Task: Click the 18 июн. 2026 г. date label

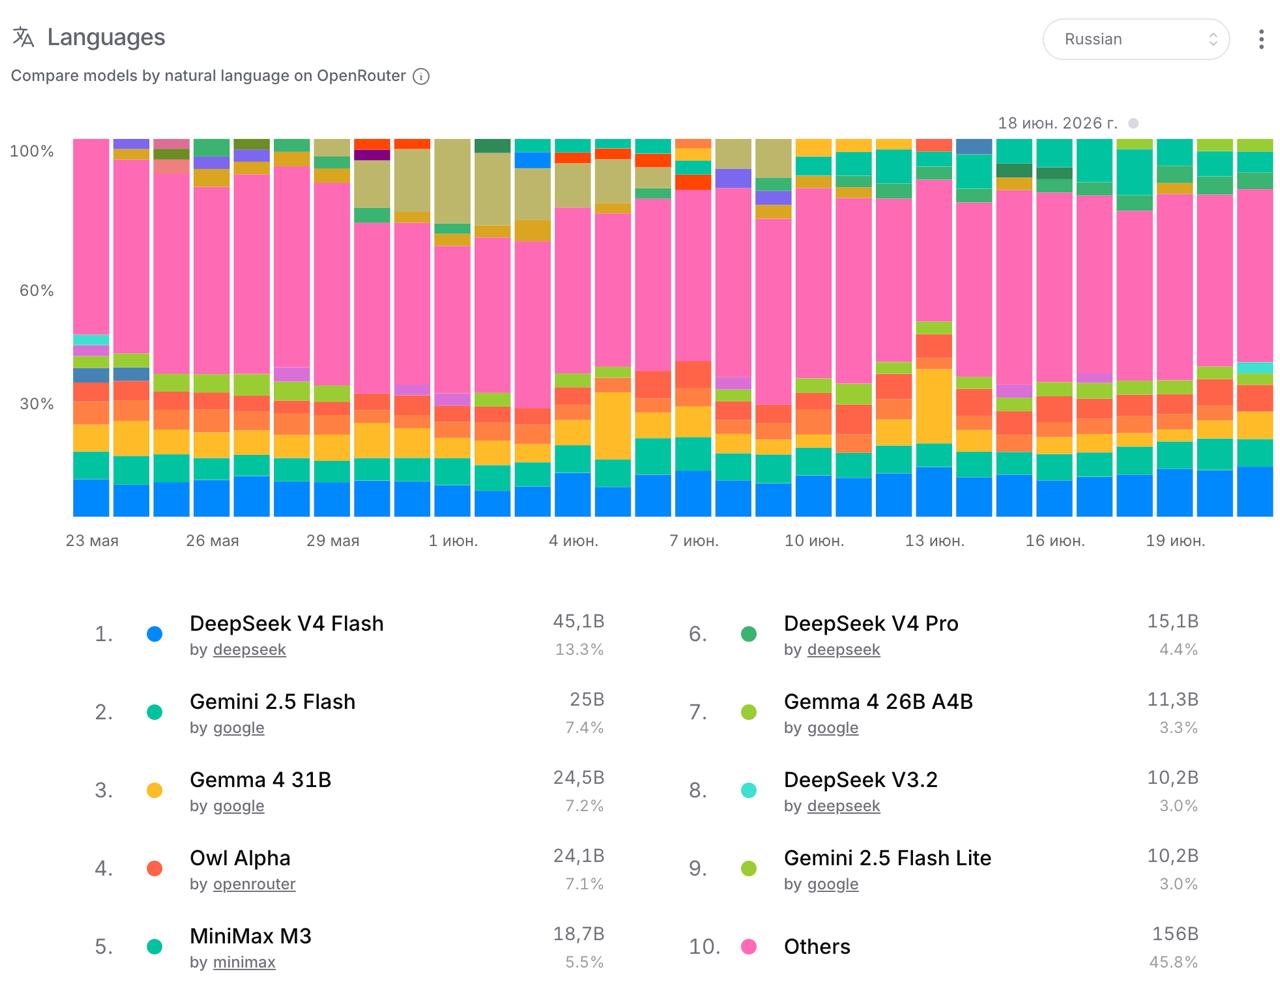Action: tap(1057, 123)
